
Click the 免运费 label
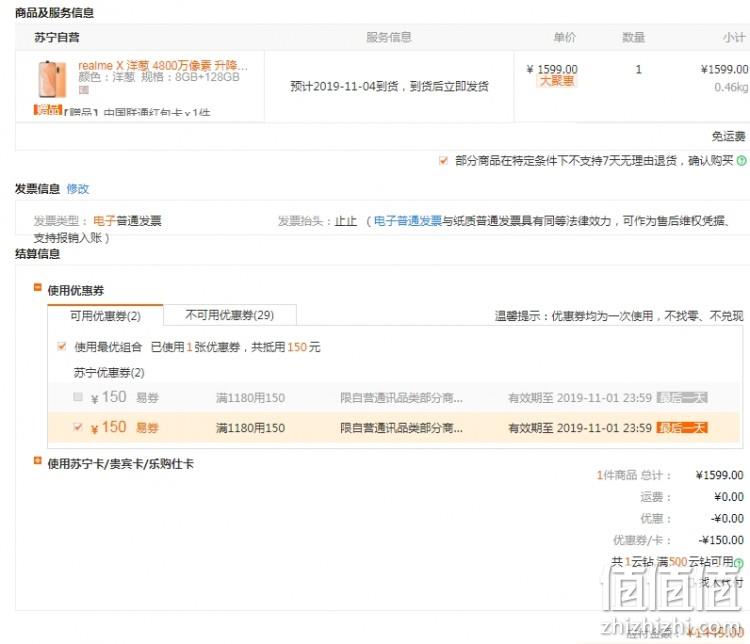pos(728,136)
